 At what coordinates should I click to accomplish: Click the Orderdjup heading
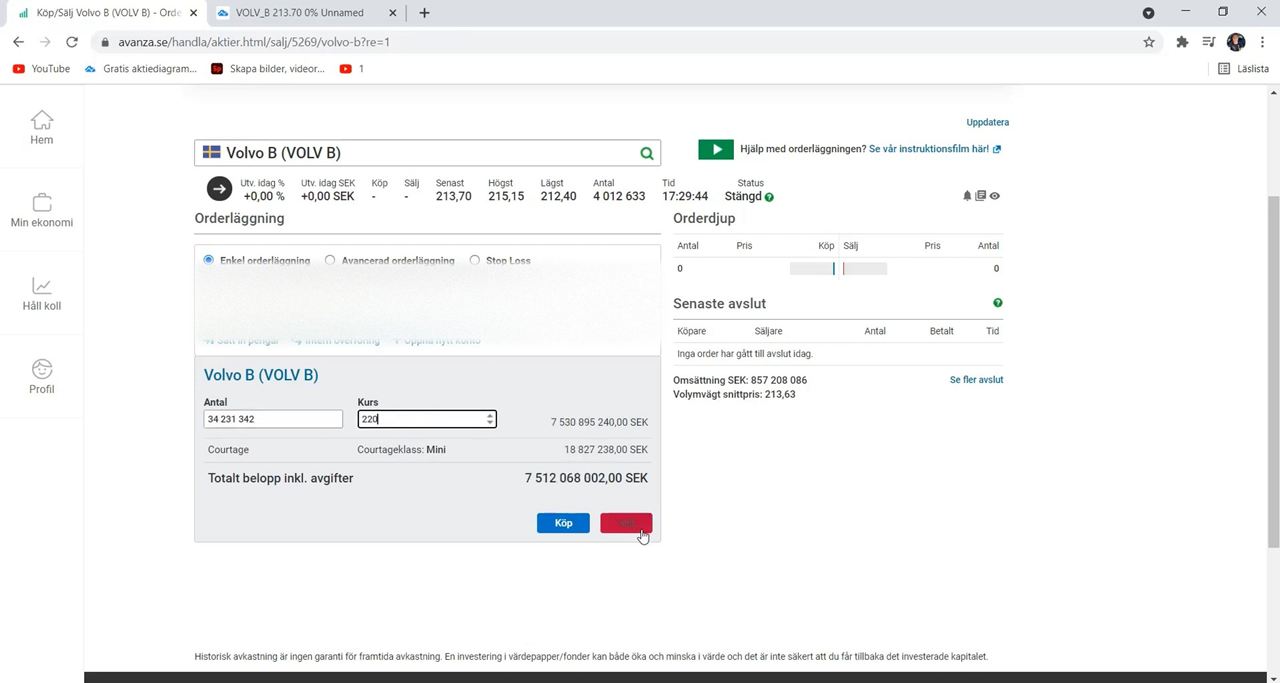click(704, 218)
